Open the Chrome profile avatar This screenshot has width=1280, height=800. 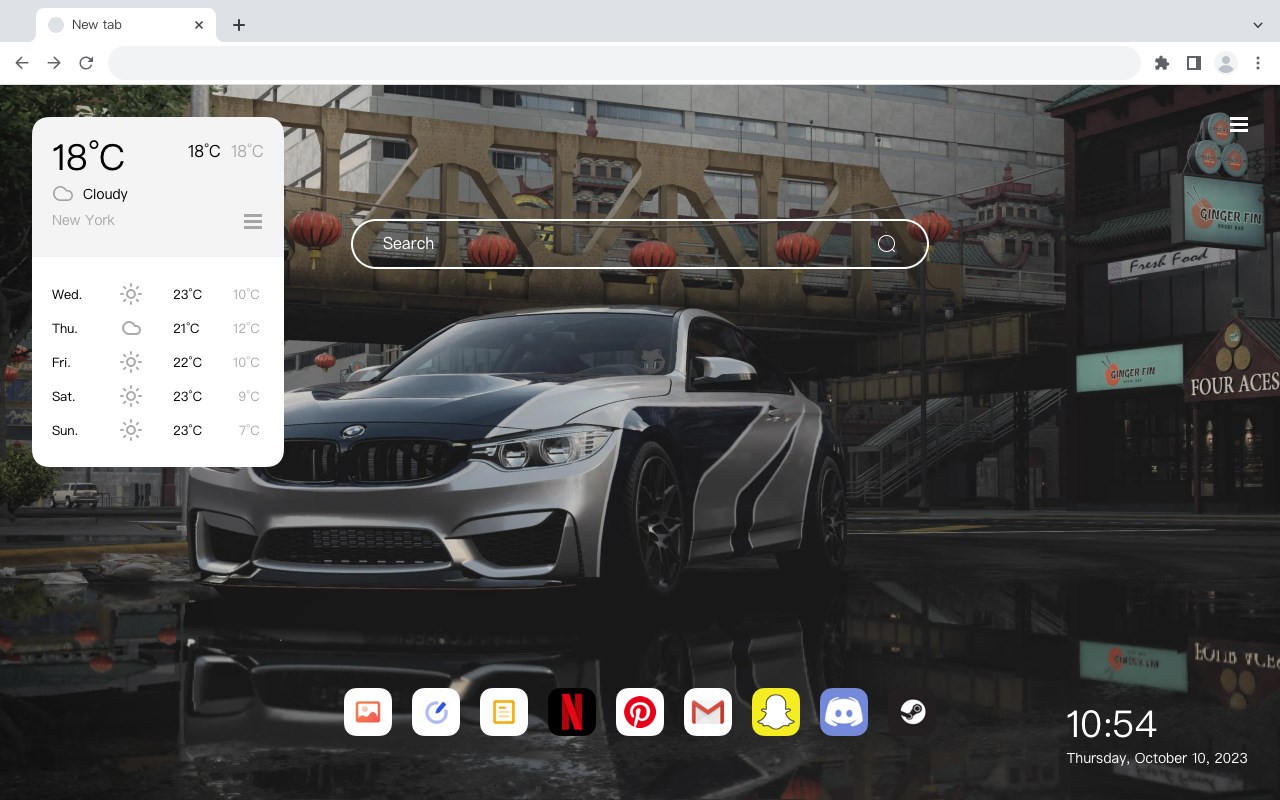pyautogui.click(x=1226, y=63)
